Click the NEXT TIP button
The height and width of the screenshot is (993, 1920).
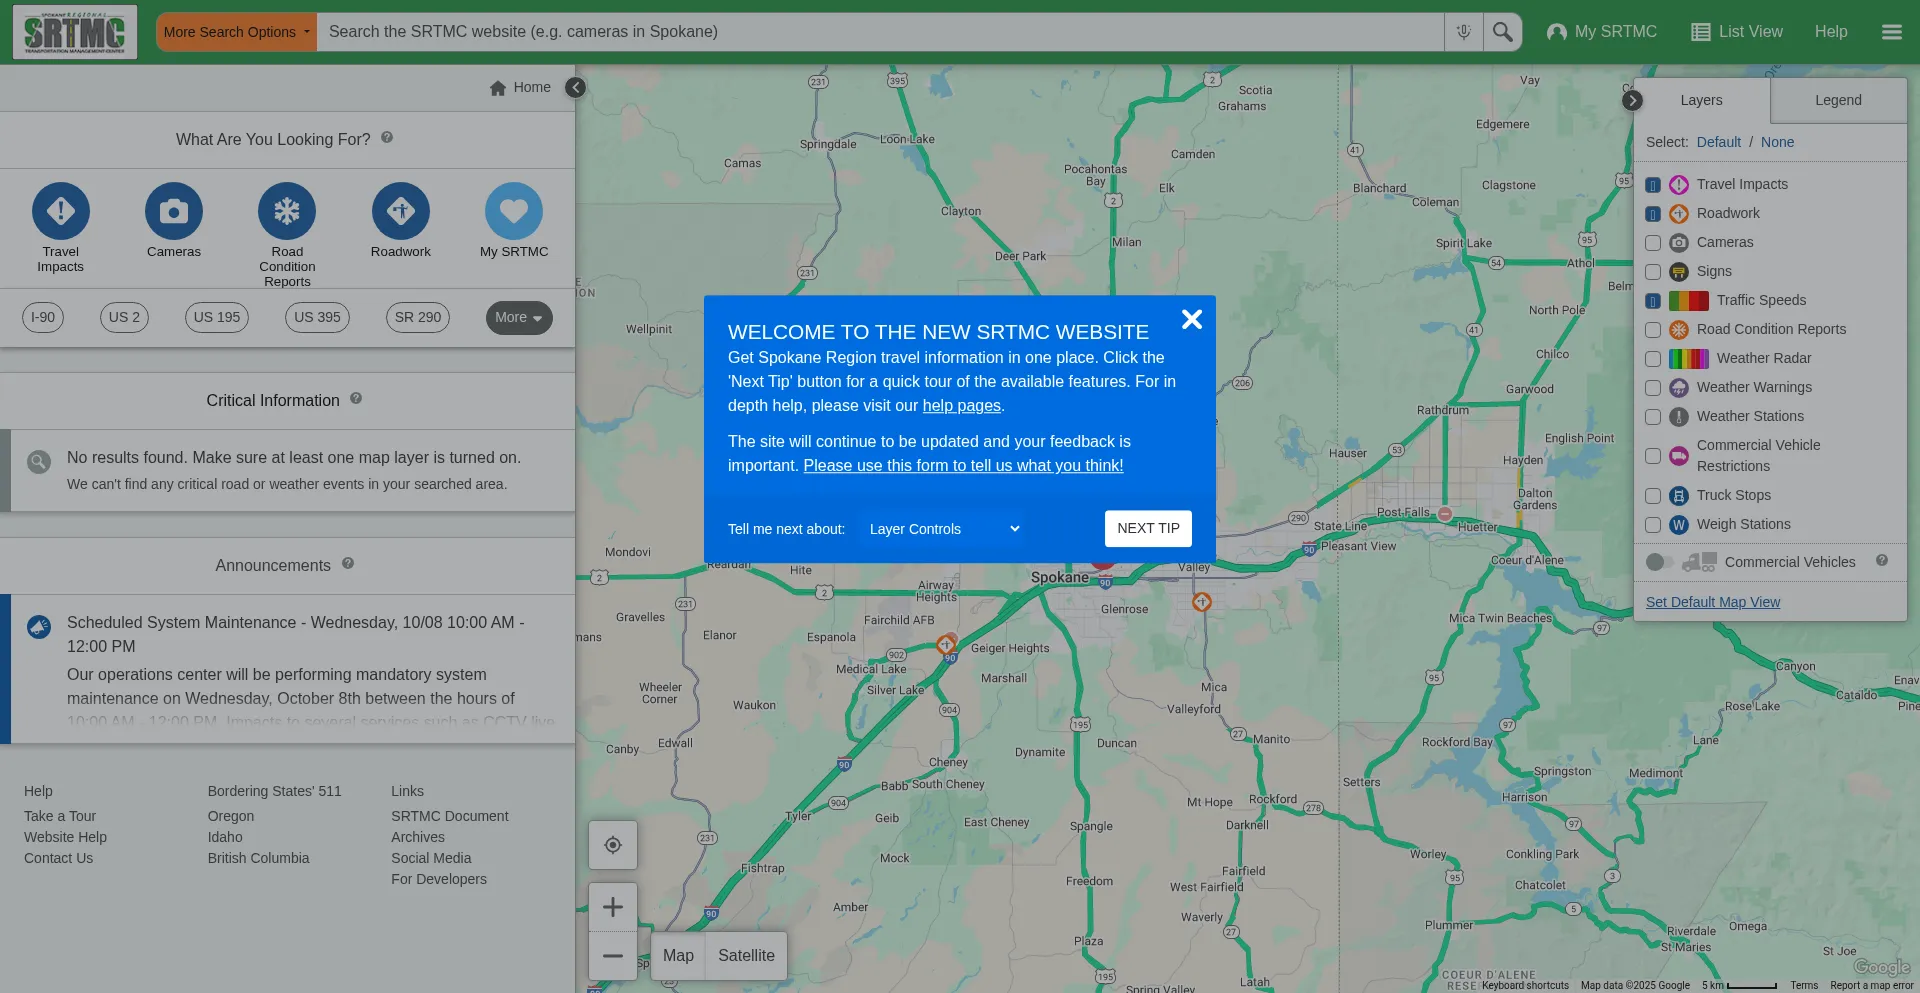1148,528
